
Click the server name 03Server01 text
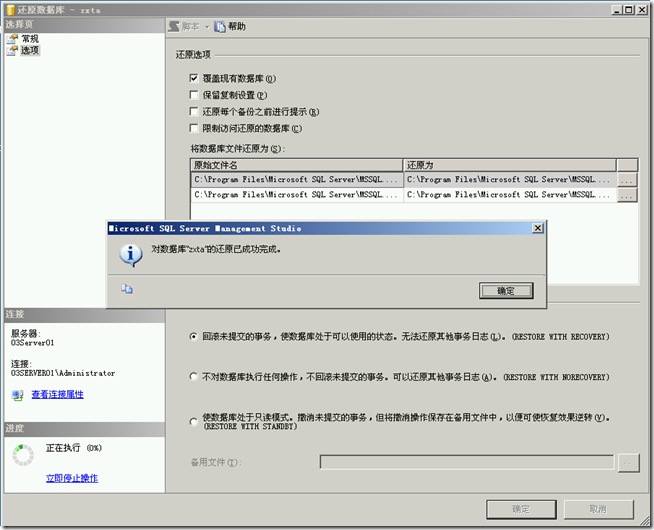pos(33,343)
